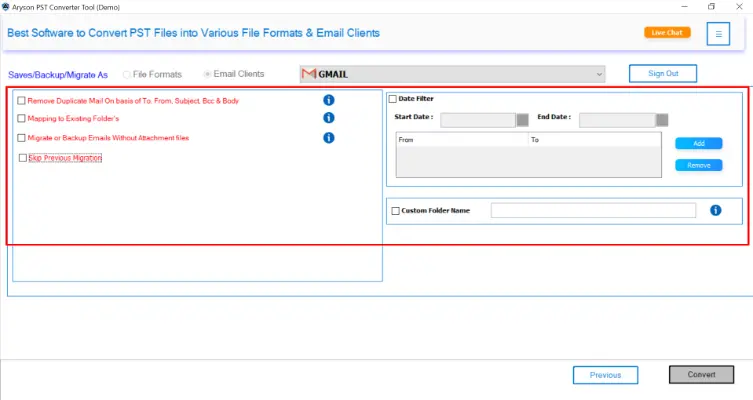Click Saves/Backup/Migrate As label
Screen dimensions: 753x400
58,75
